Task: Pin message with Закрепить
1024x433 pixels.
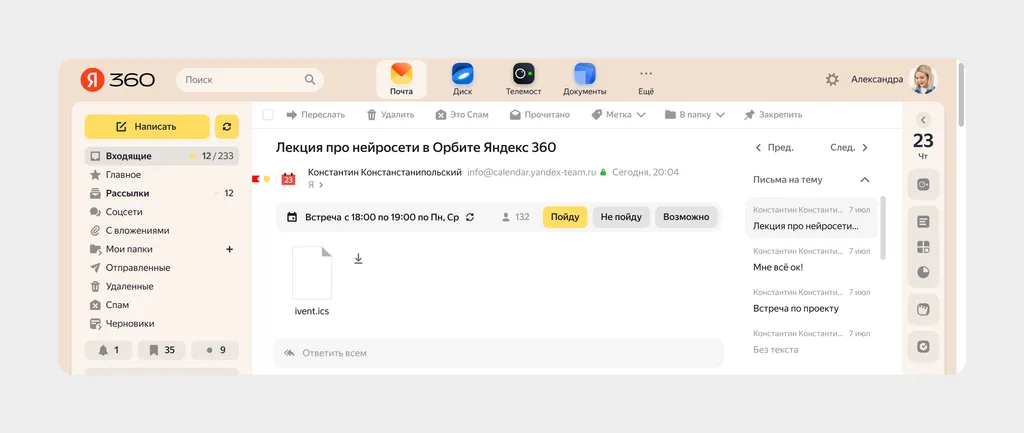Action: 773,115
